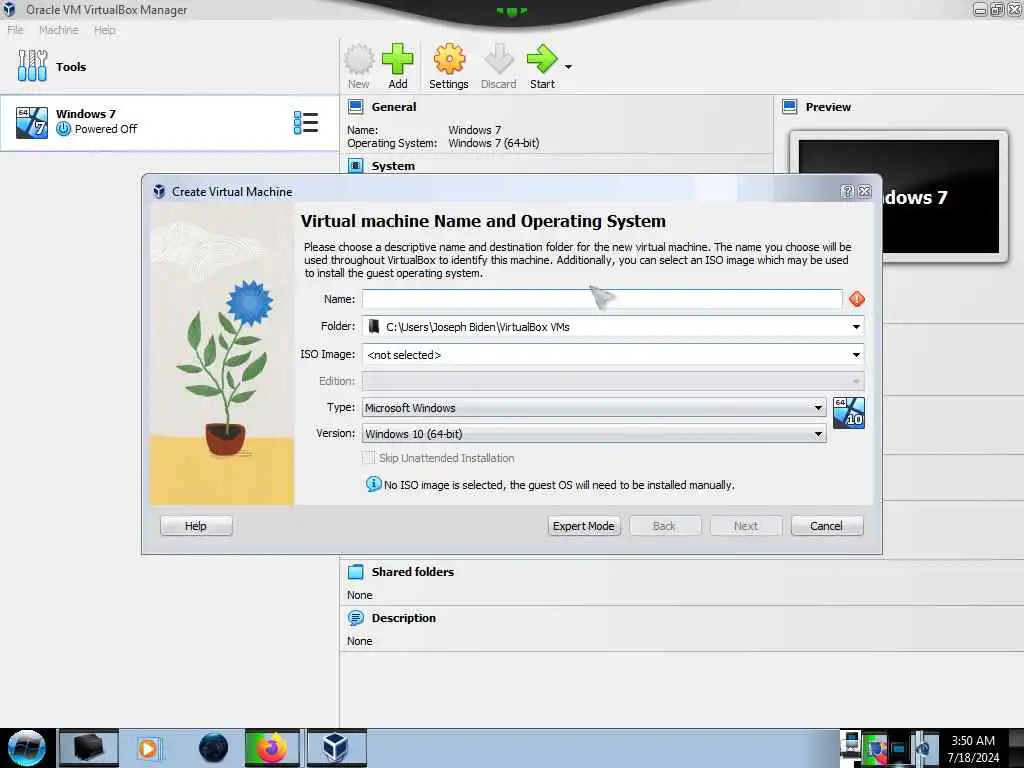Viewport: 1024px width, 768px height.
Task: Open the Help menu in menu bar
Action: (x=104, y=29)
